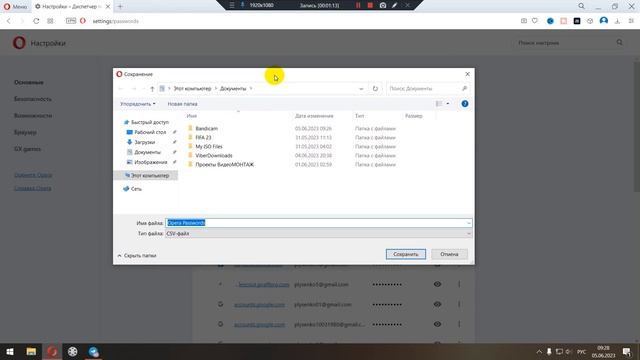The image size is (640, 360).
Task: Open Opera profile account avatar
Action: tap(604, 21)
